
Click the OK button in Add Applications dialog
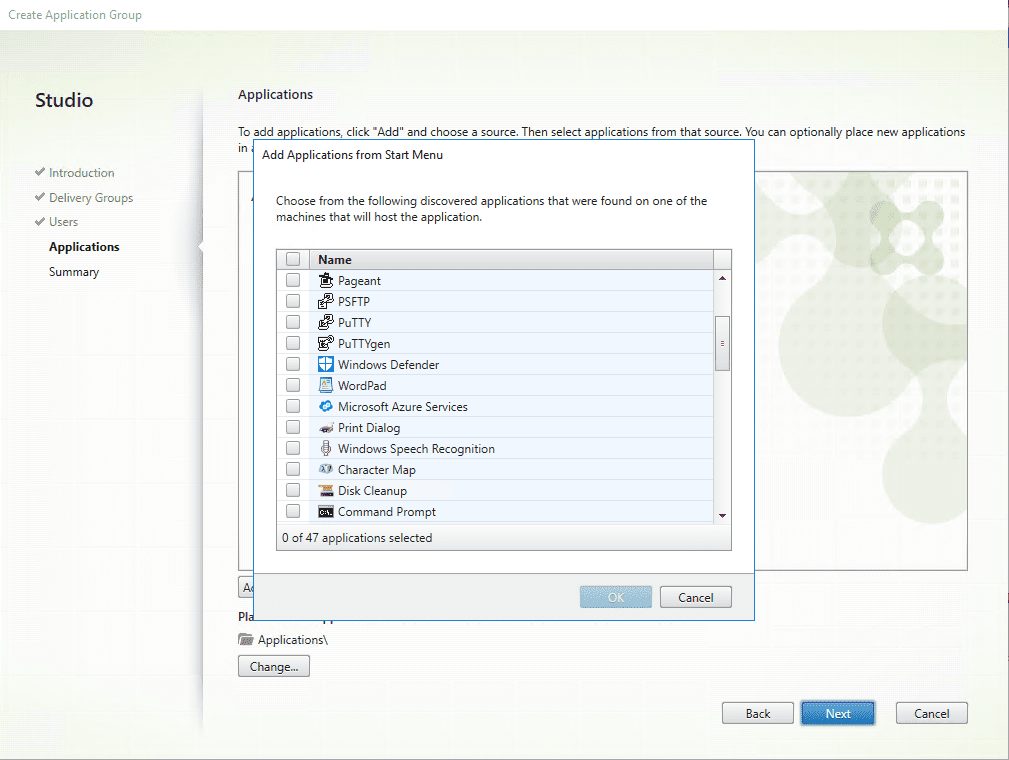click(616, 597)
